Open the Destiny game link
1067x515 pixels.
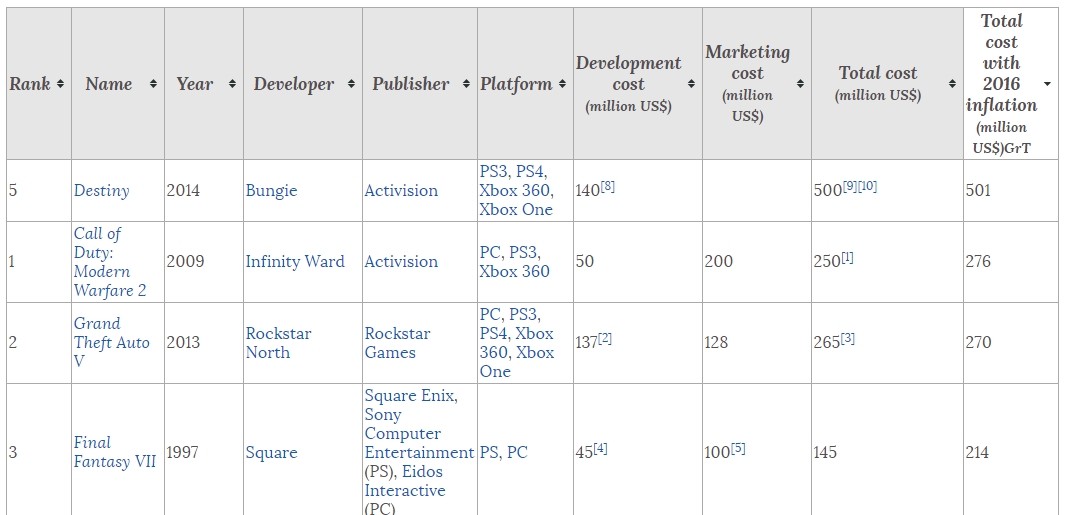coord(101,190)
